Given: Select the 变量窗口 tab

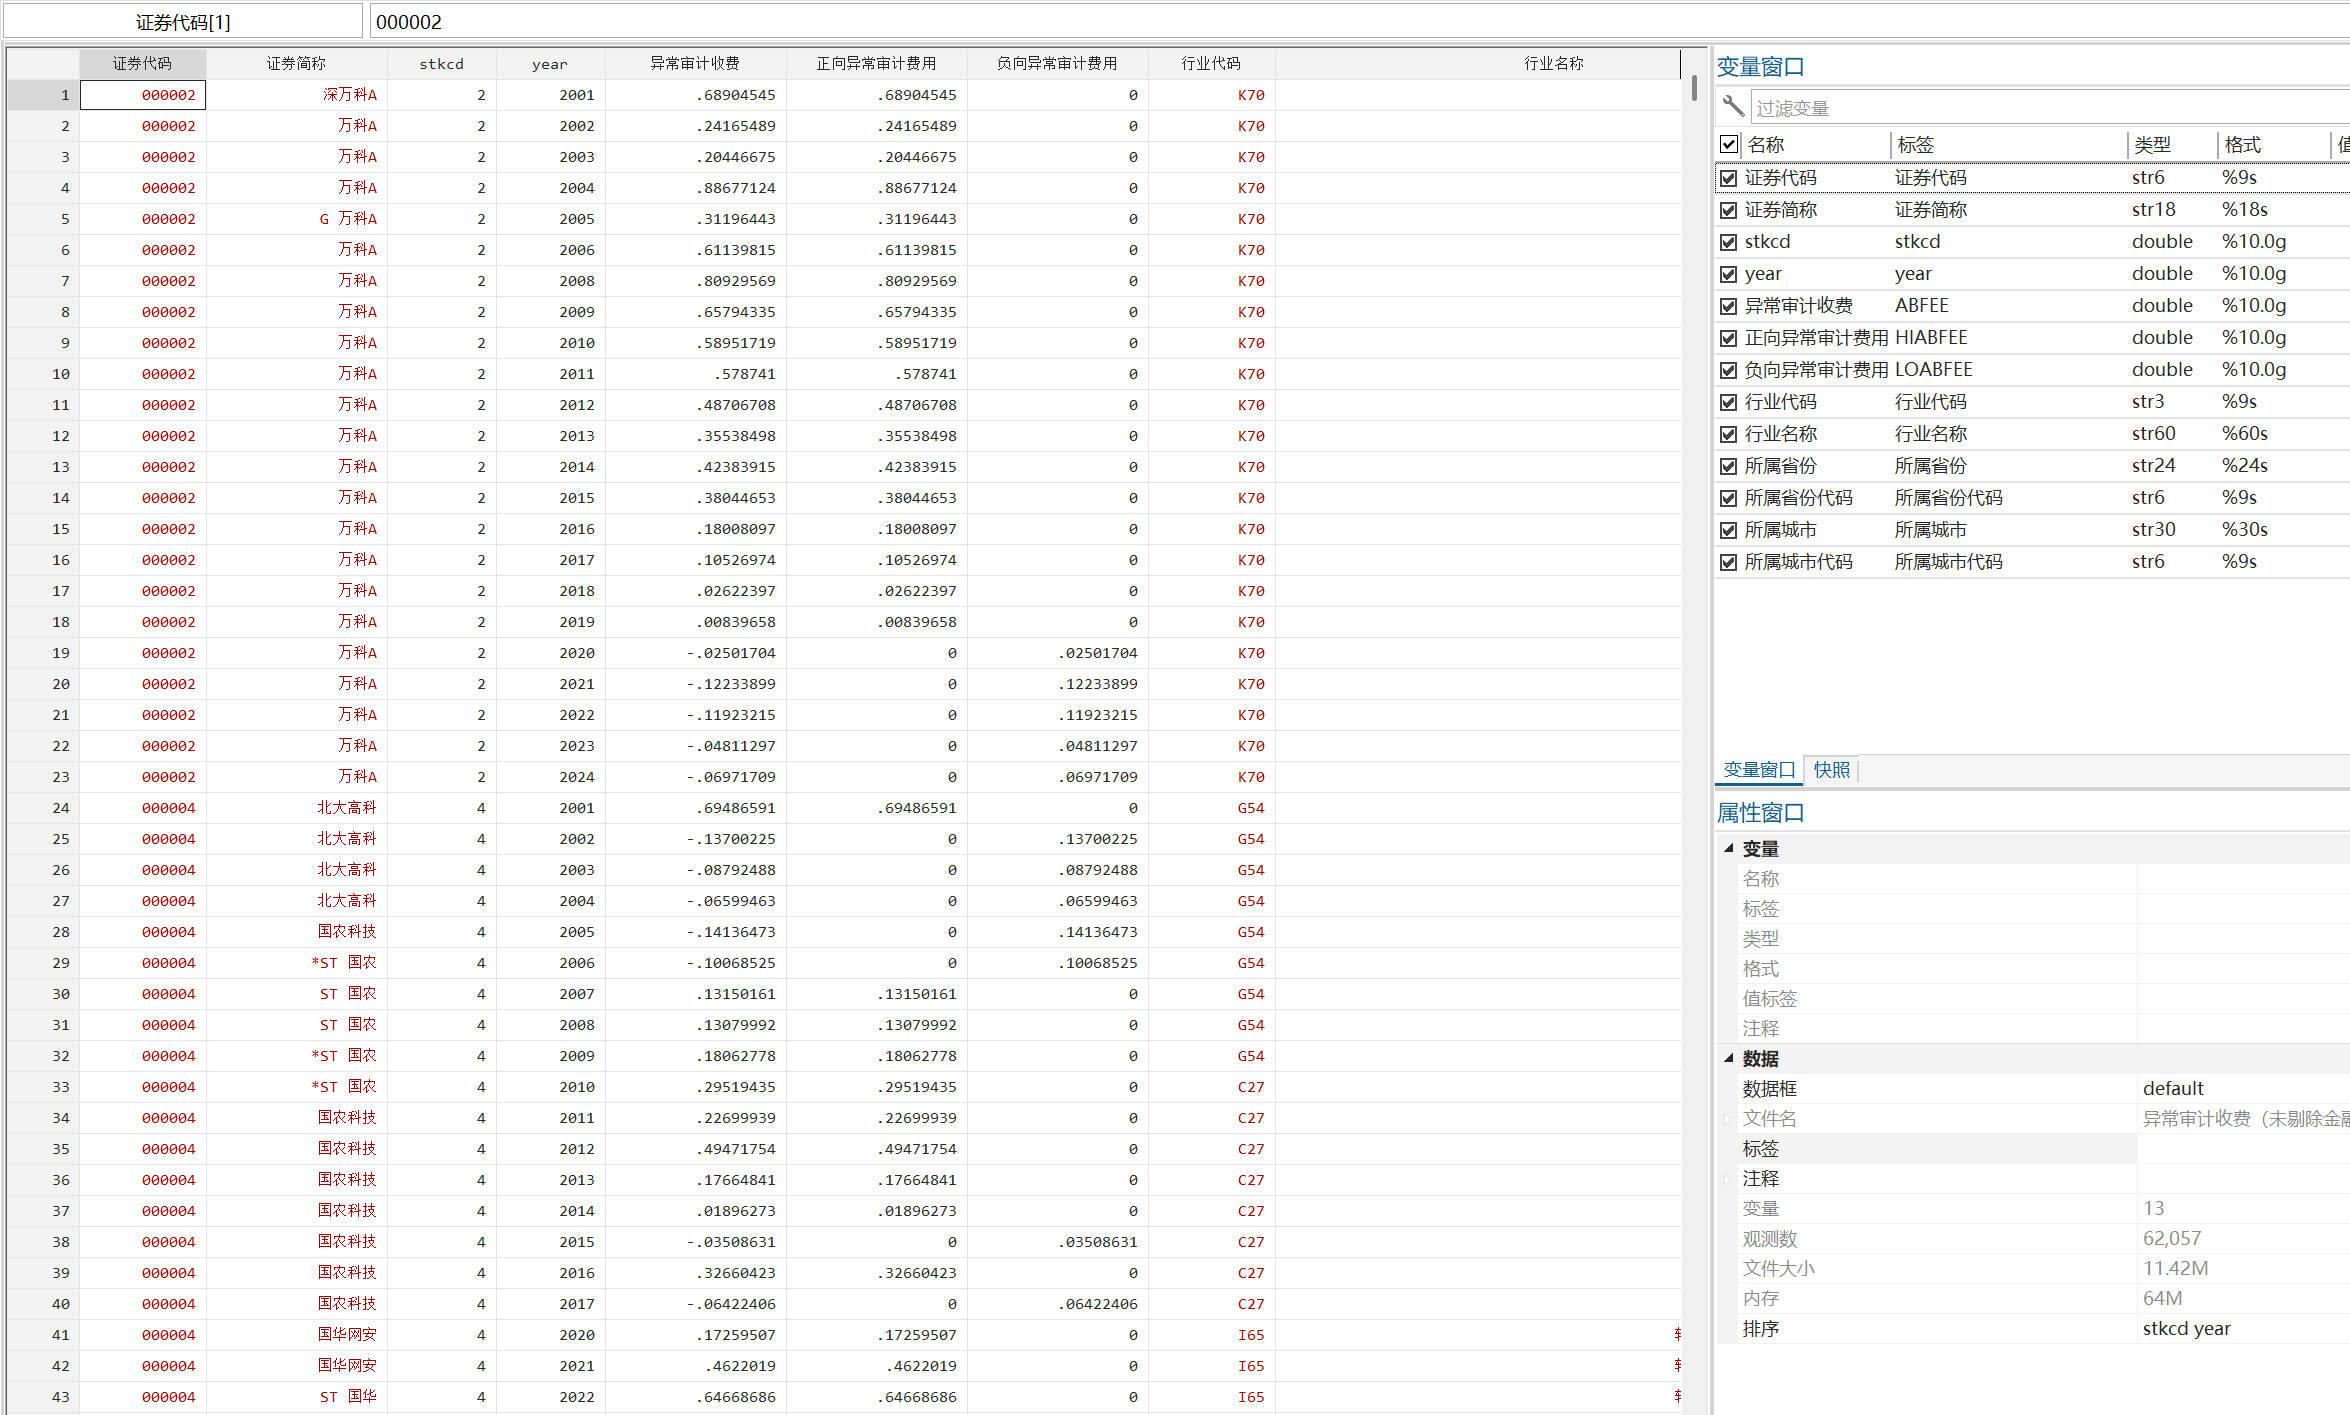Looking at the screenshot, I should tap(1758, 770).
